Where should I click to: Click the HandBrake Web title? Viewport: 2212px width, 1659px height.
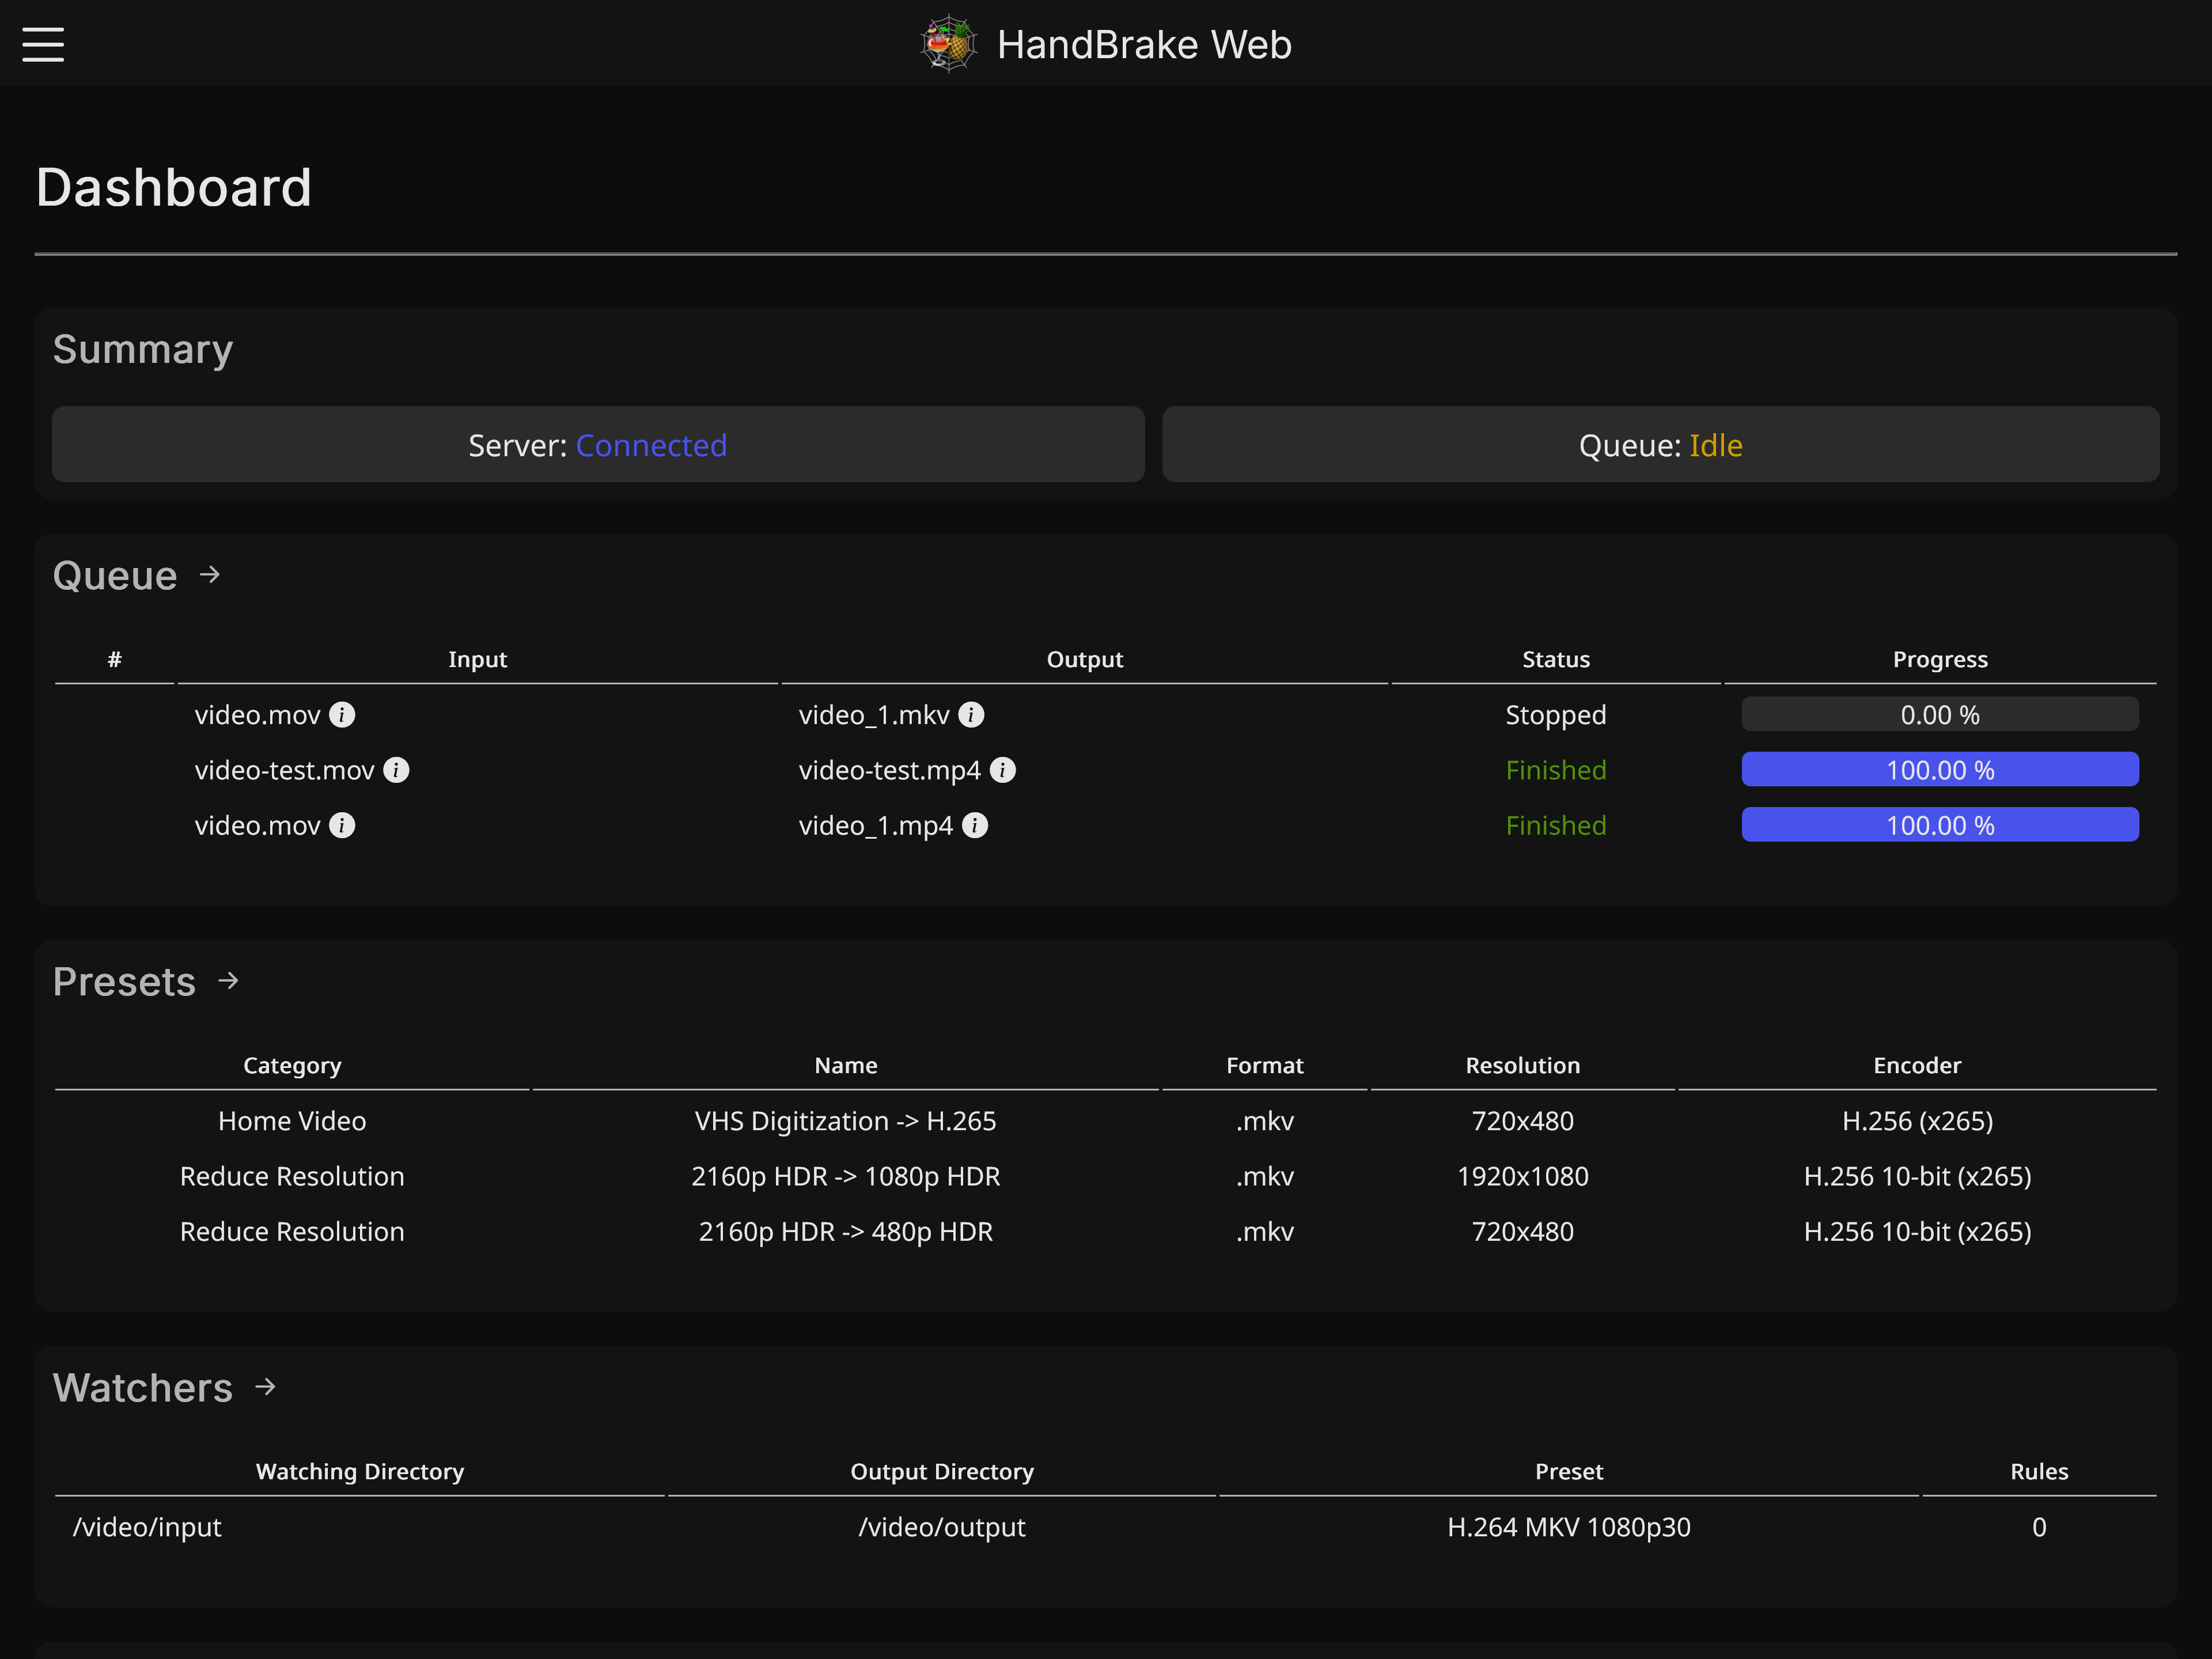pos(1144,44)
